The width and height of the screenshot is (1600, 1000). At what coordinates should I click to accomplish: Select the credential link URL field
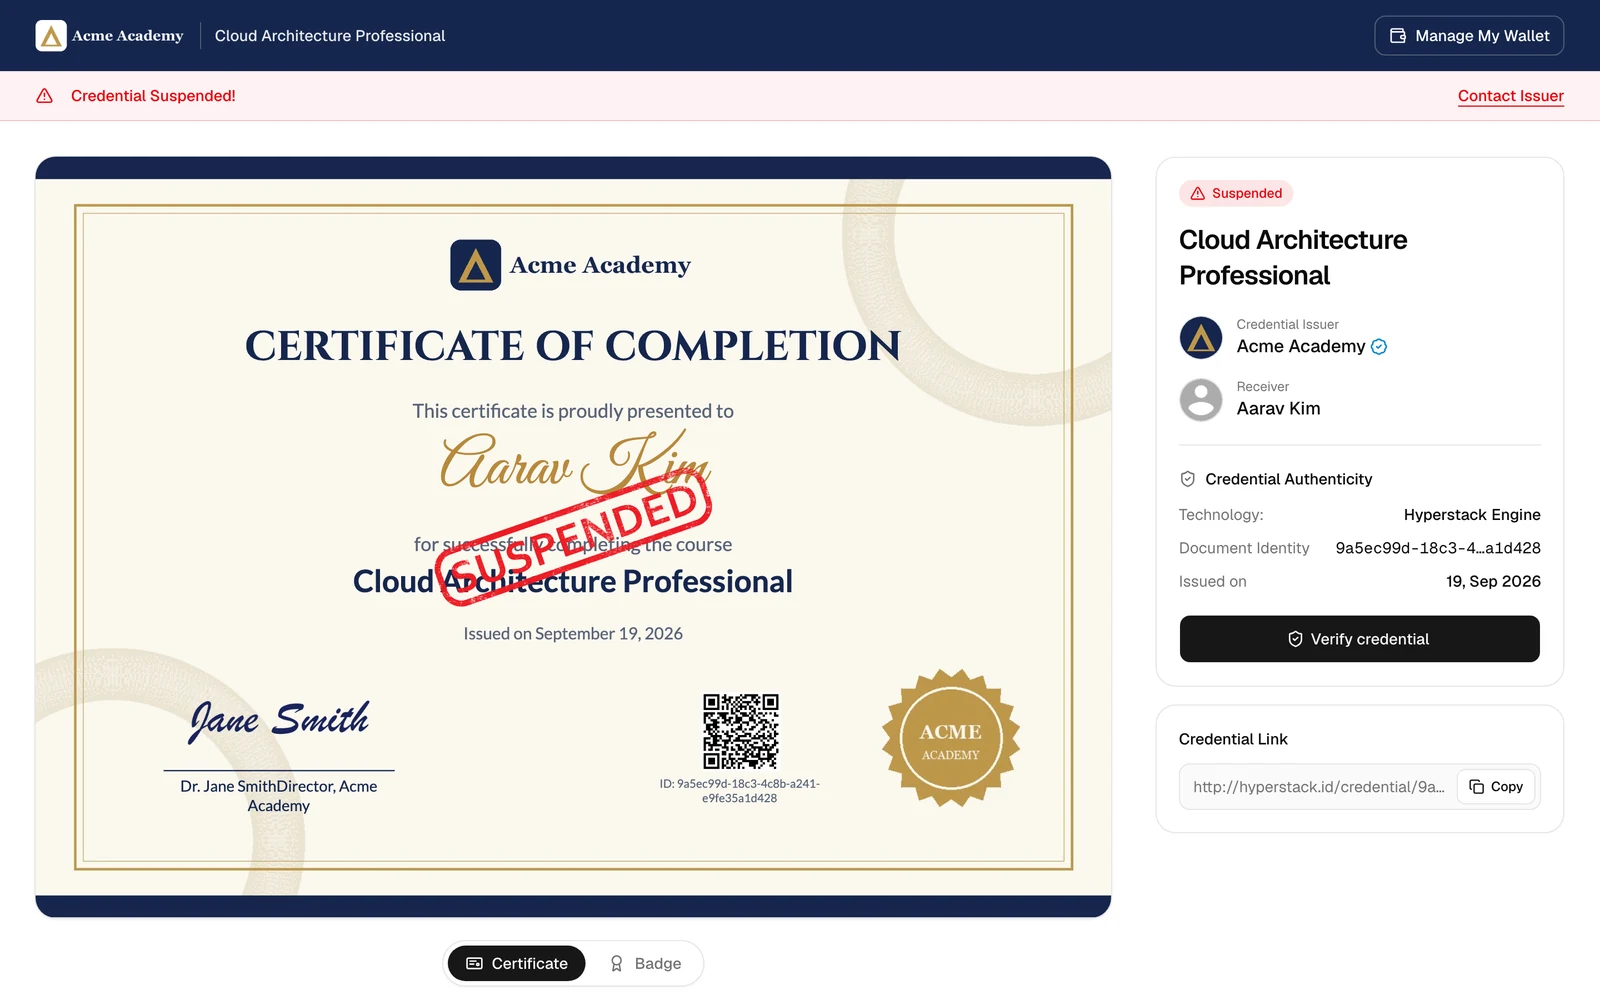pos(1318,787)
